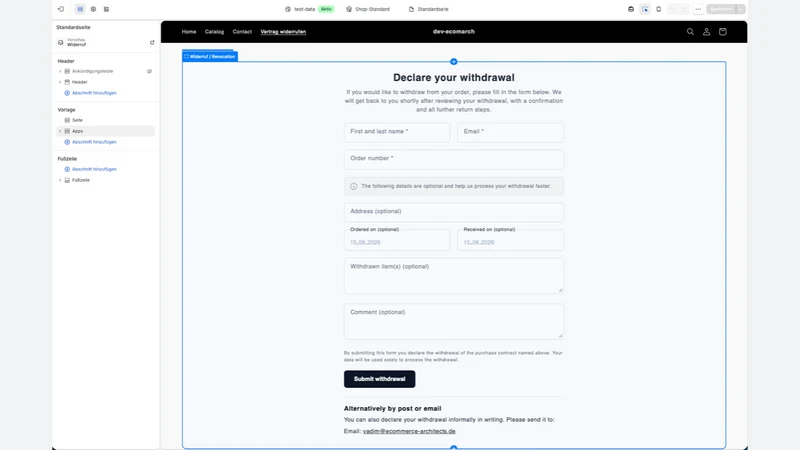Image resolution: width=800 pixels, height=450 pixels.
Task: Open the storefront search icon
Action: (690, 32)
